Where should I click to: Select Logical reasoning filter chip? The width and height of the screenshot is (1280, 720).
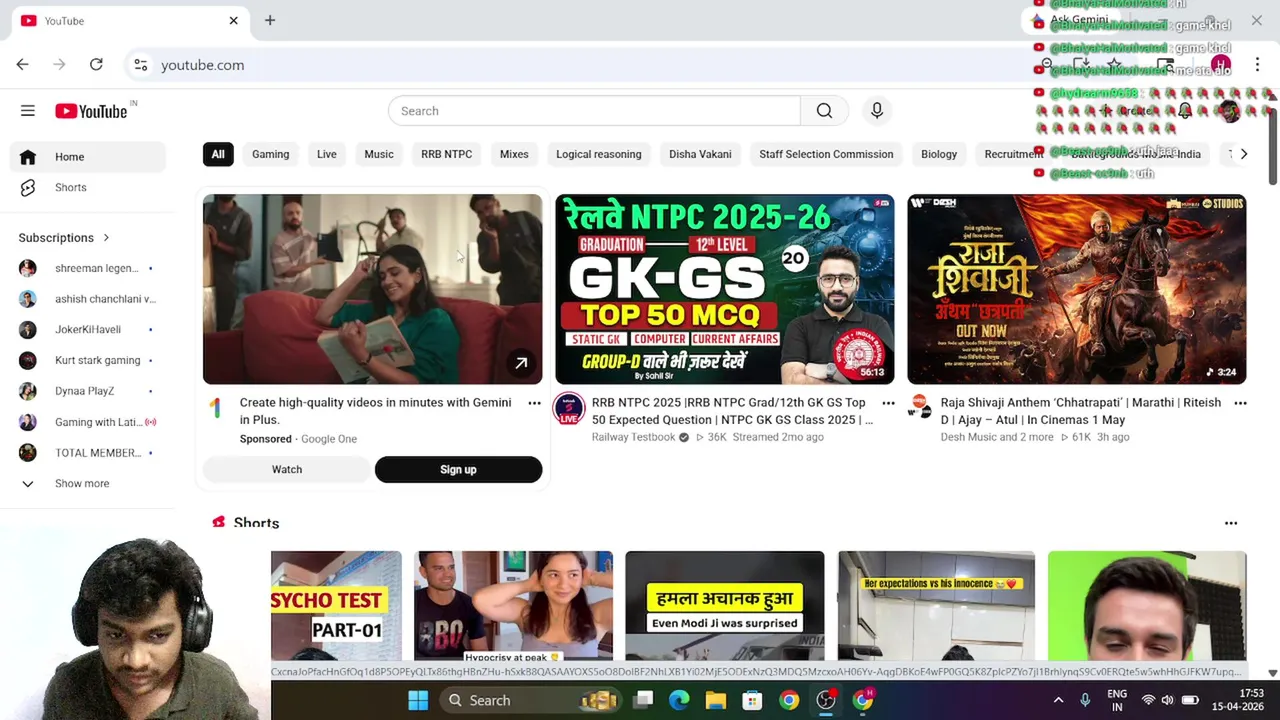tap(599, 154)
